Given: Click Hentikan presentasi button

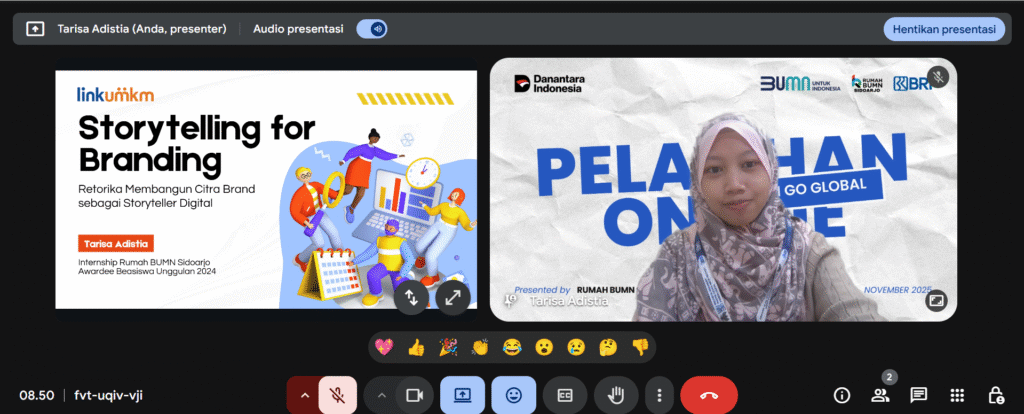Looking at the screenshot, I should [943, 29].
